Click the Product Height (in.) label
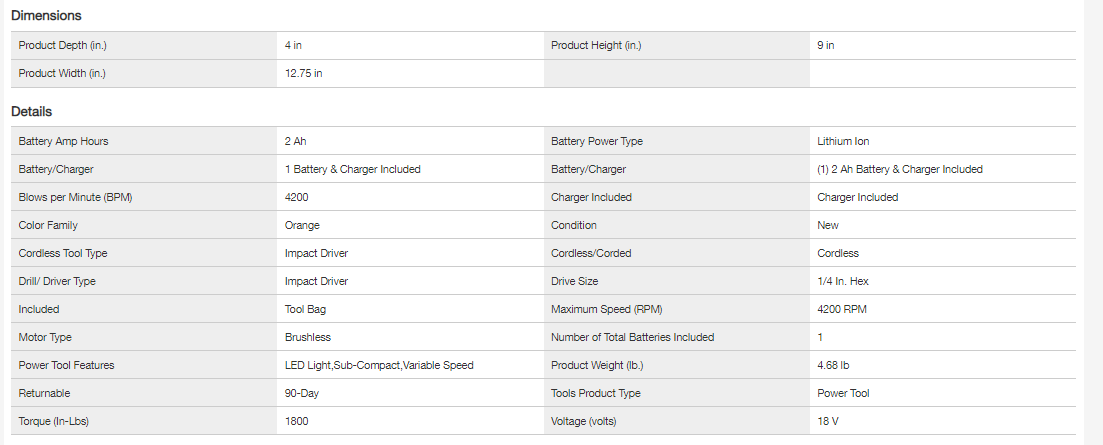The height and width of the screenshot is (445, 1103). (x=596, y=45)
